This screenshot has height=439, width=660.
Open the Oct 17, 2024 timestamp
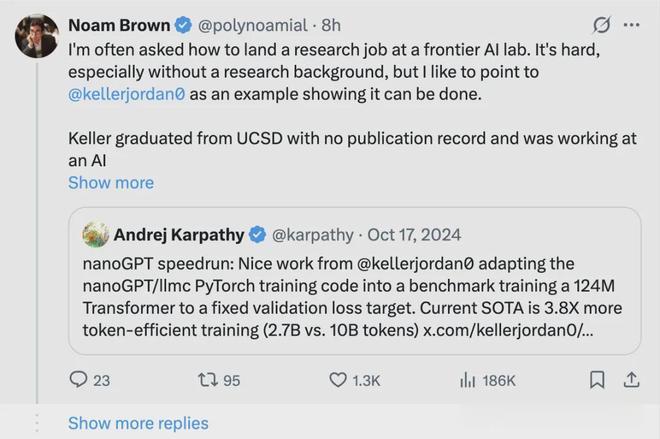[x=415, y=235]
